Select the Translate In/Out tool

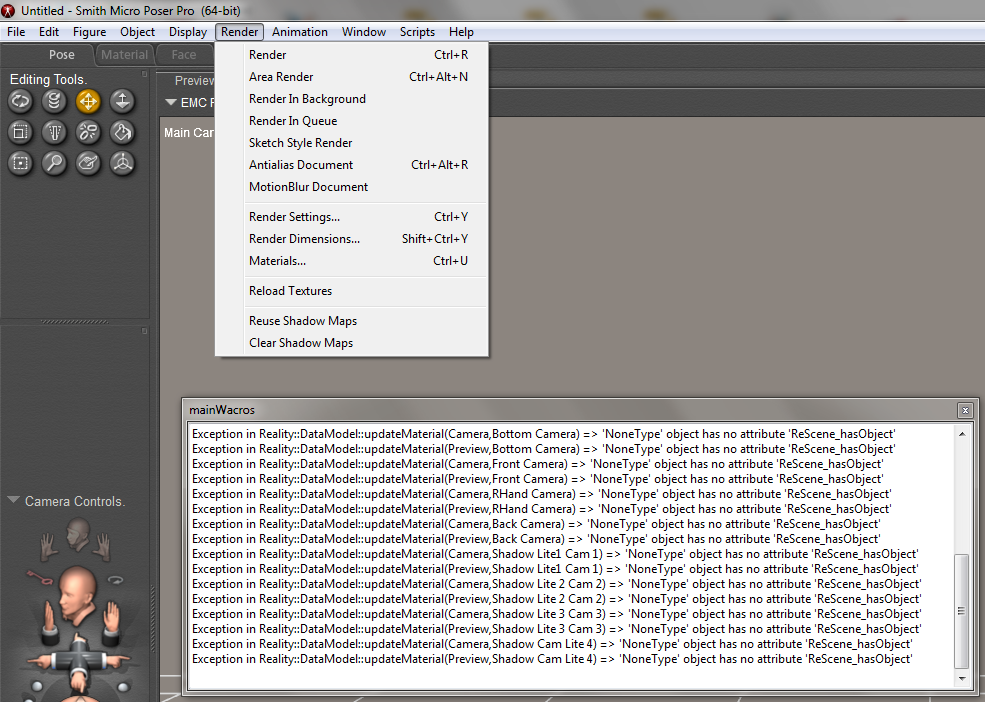[122, 101]
